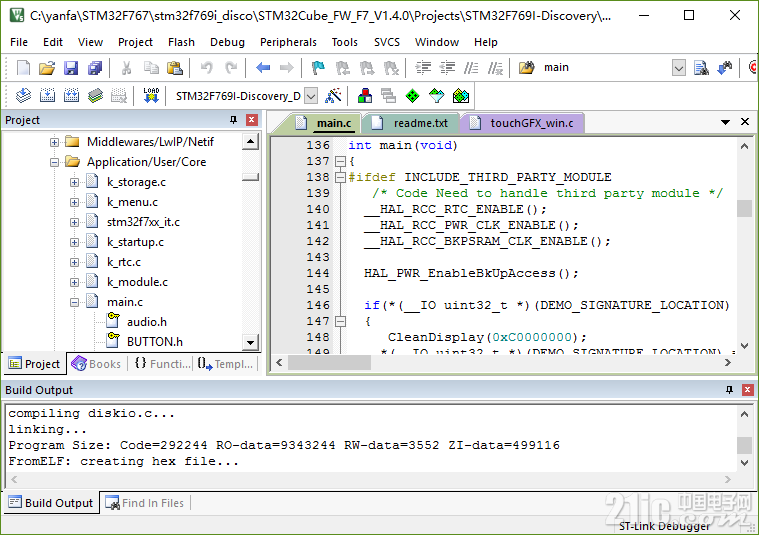Translate the current file
The height and width of the screenshot is (535, 759).
(23, 96)
